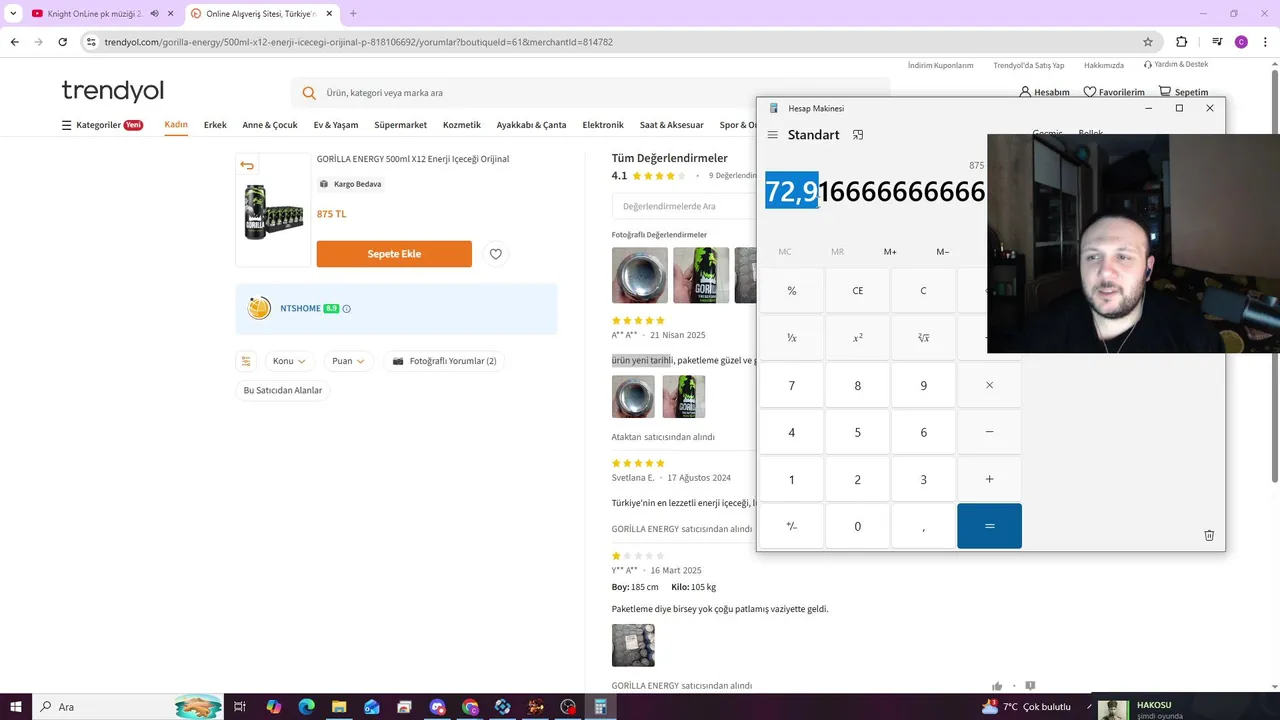Select the Kadın category tab
Screen dimensions: 1280x720
coord(176,125)
